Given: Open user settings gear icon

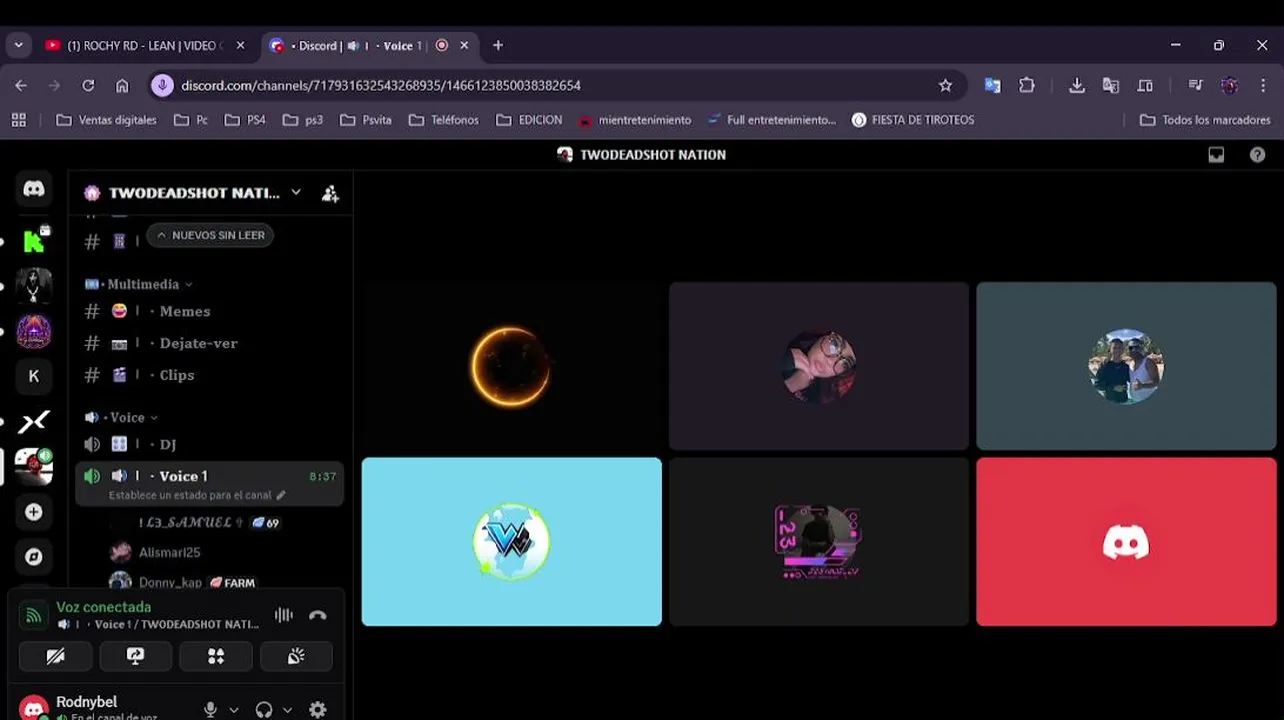Looking at the screenshot, I should pos(318,709).
